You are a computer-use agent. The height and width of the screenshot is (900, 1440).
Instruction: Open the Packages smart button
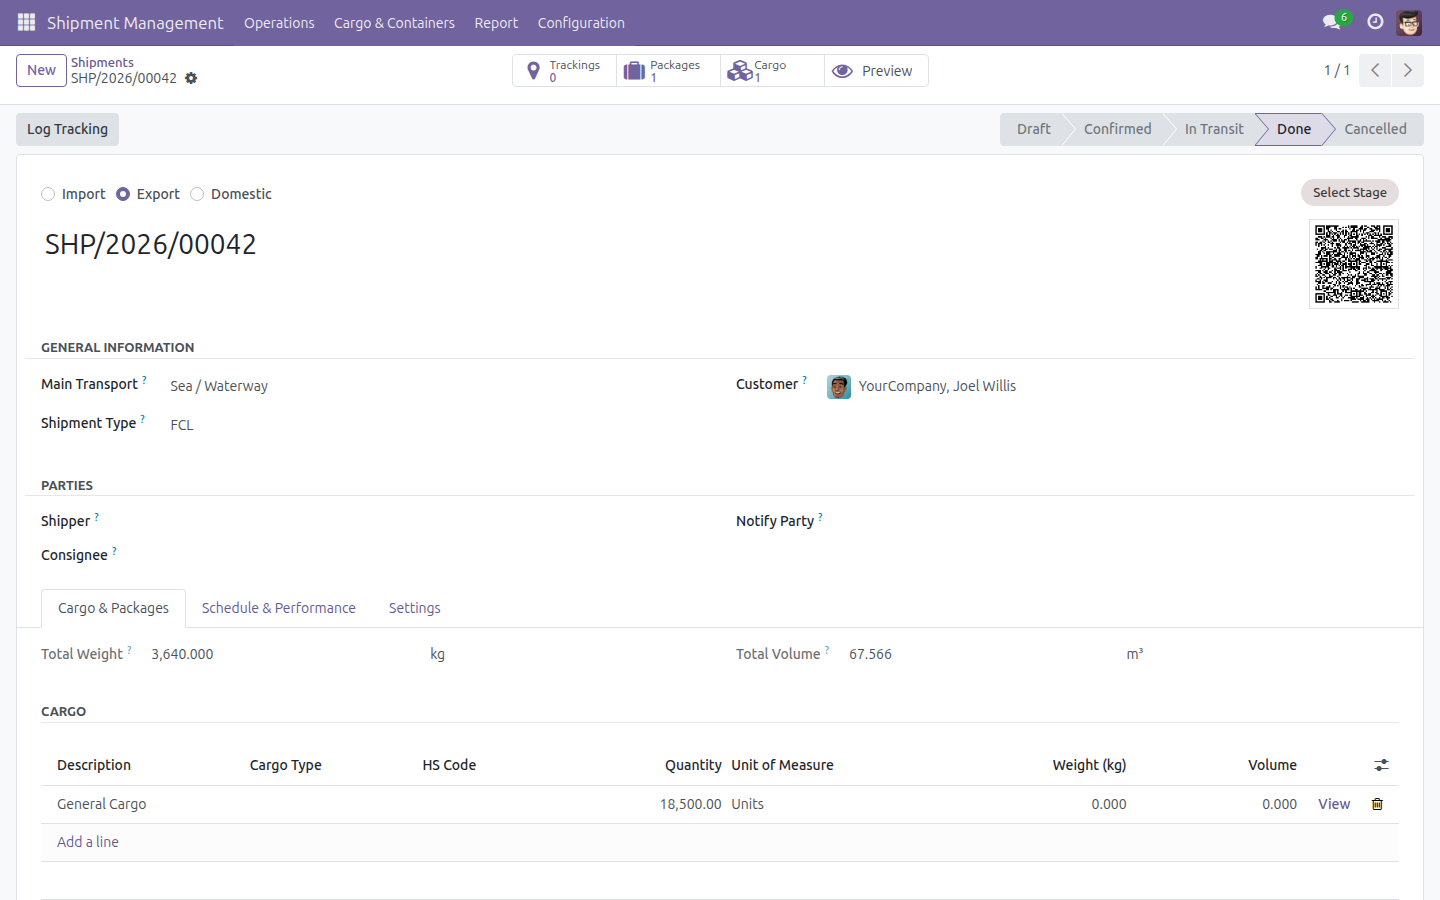pos(669,71)
